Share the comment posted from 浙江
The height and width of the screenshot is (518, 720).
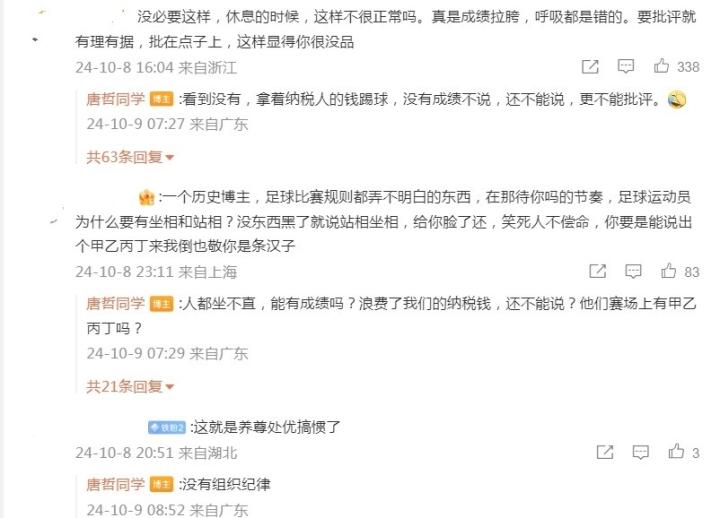(590, 67)
